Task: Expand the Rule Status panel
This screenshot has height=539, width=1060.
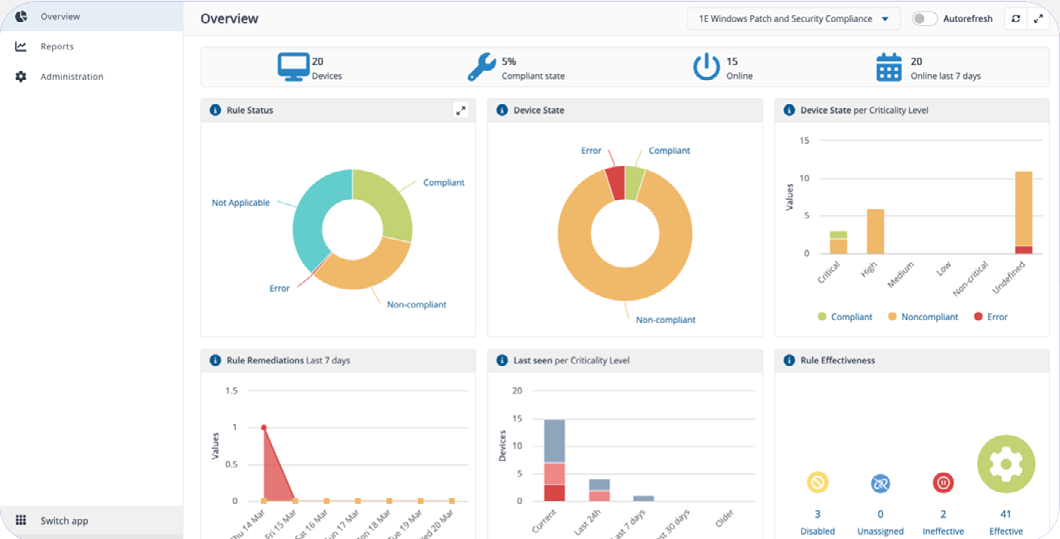Action: click(461, 111)
